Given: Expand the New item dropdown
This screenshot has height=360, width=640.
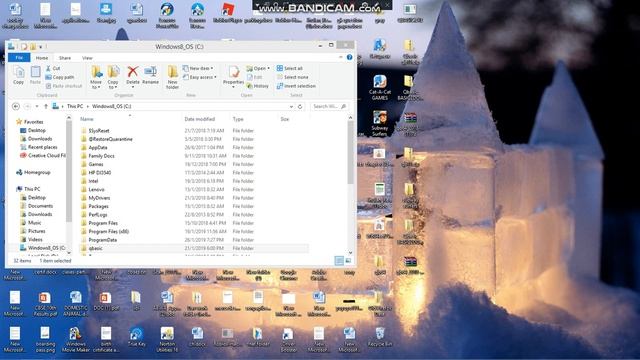Looking at the screenshot, I should (198, 68).
